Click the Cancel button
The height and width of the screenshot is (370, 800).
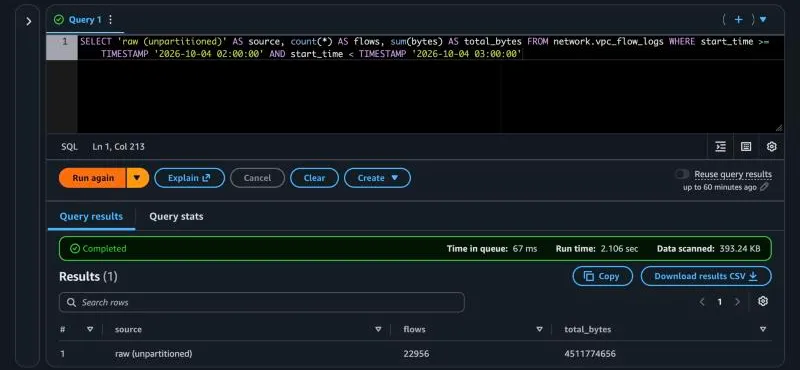click(257, 178)
